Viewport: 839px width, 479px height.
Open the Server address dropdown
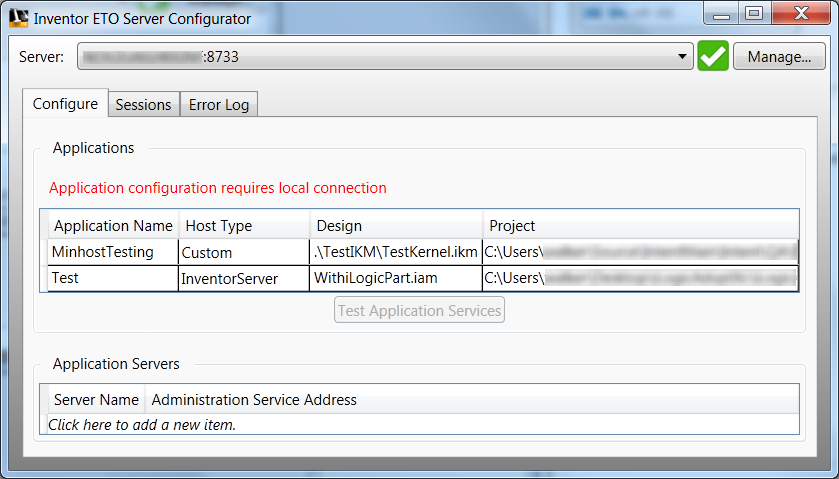click(x=683, y=57)
